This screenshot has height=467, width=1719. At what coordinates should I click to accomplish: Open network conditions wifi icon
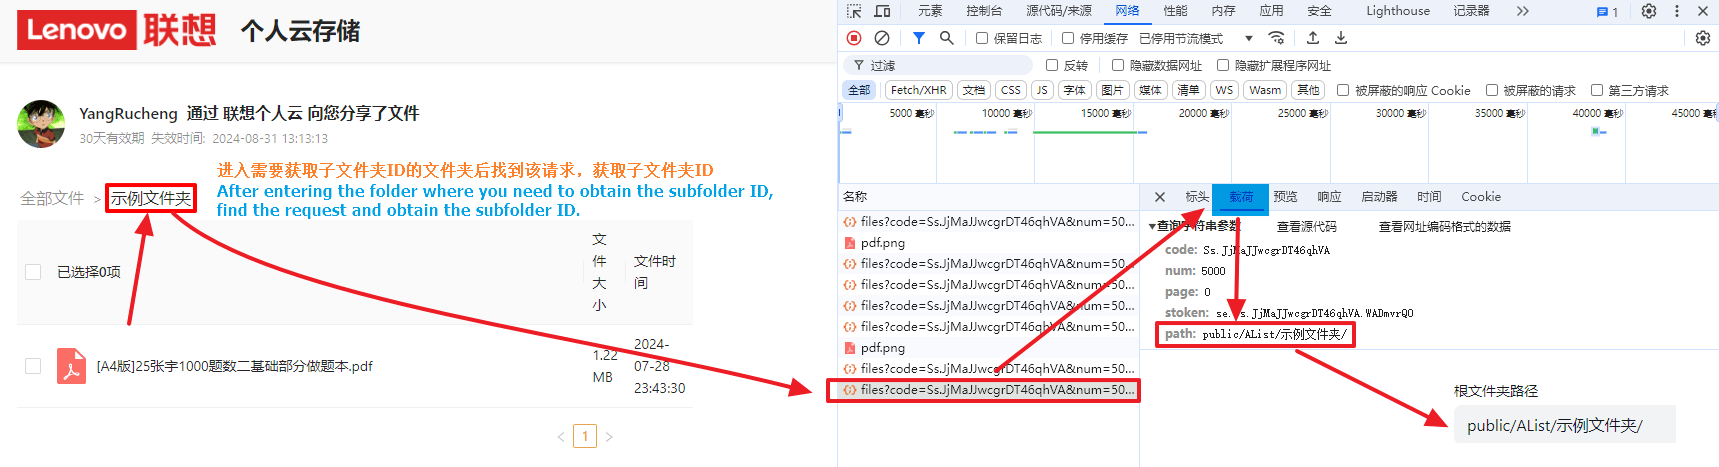[1276, 38]
